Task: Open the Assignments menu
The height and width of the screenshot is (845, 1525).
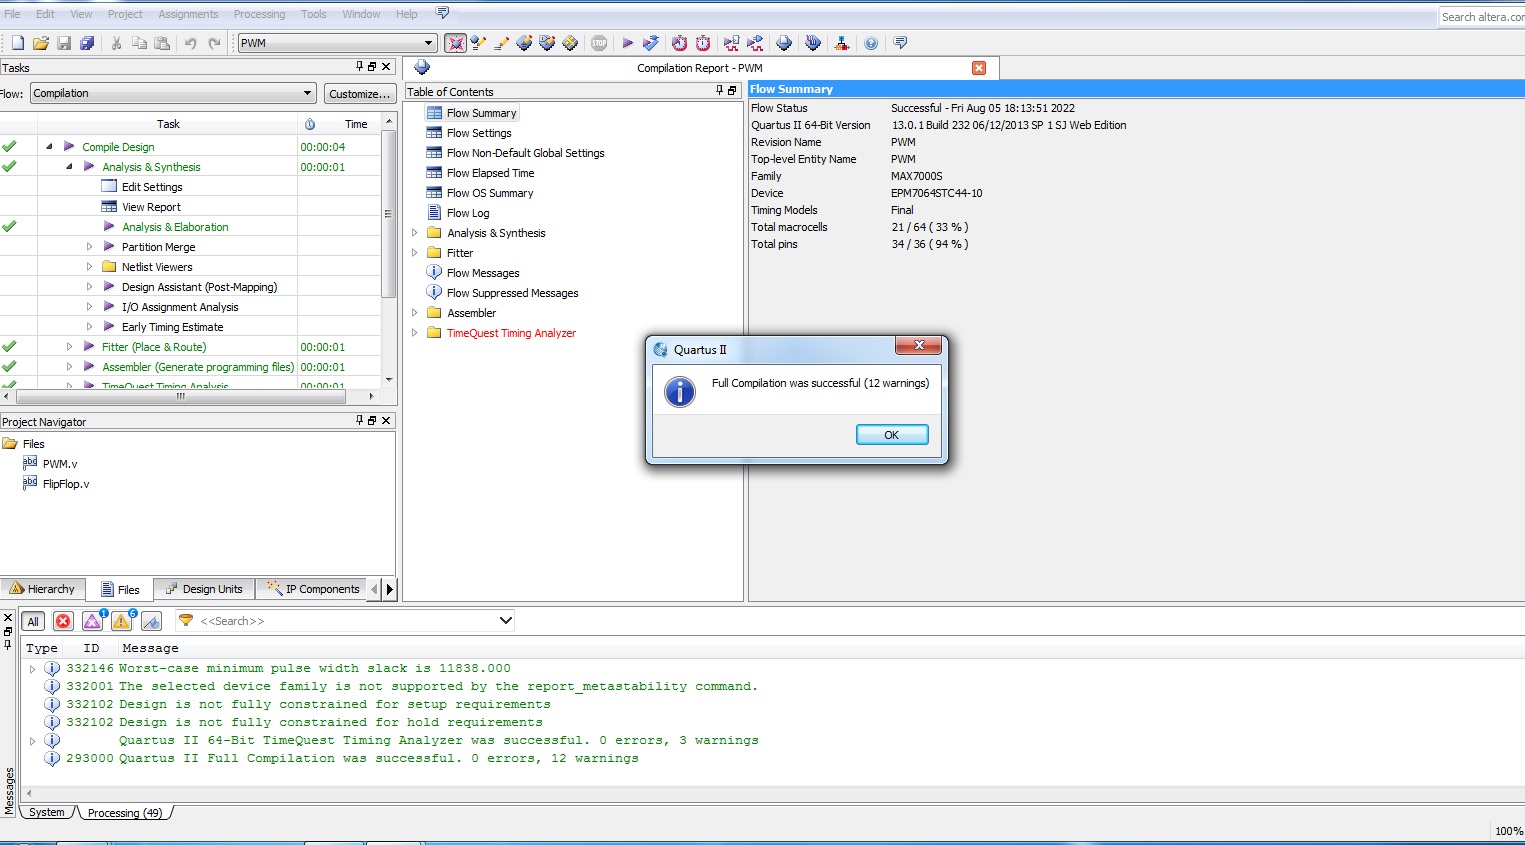Action: point(188,14)
